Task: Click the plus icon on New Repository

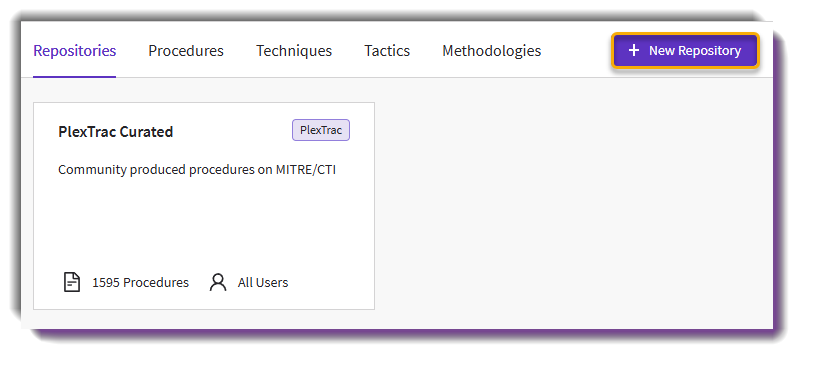Action: click(x=634, y=50)
